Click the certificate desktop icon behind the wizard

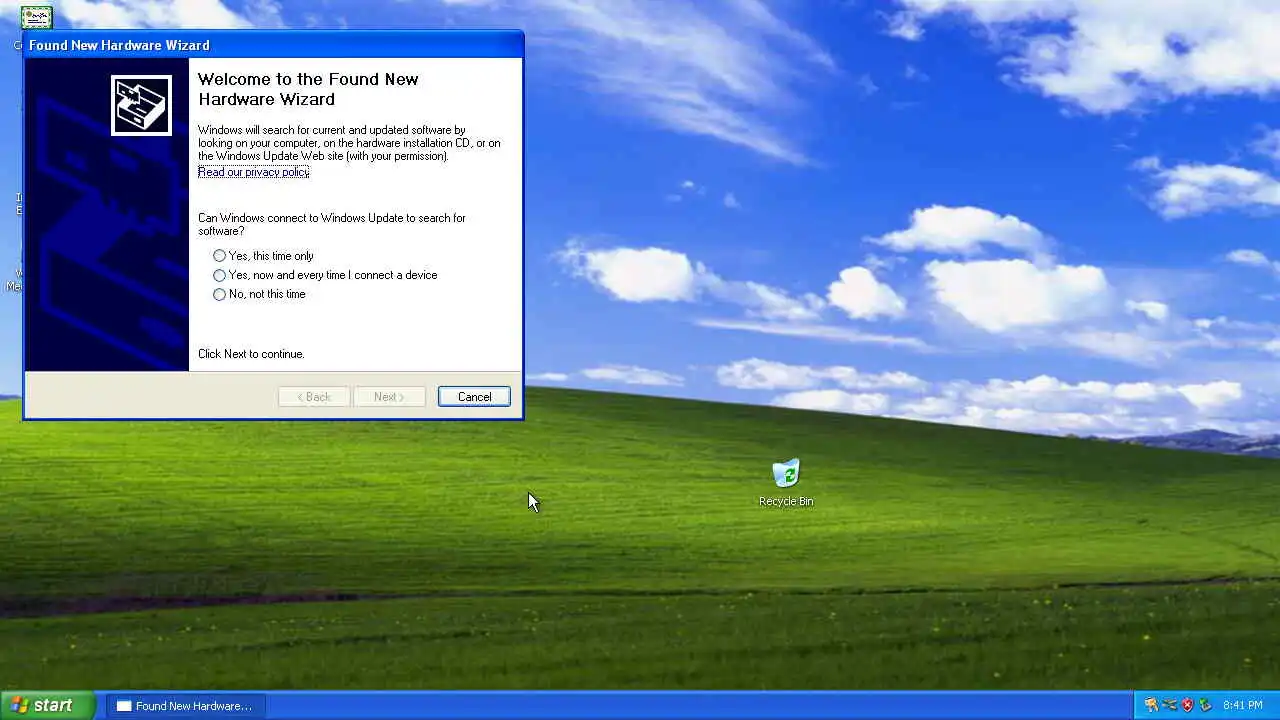tap(37, 17)
